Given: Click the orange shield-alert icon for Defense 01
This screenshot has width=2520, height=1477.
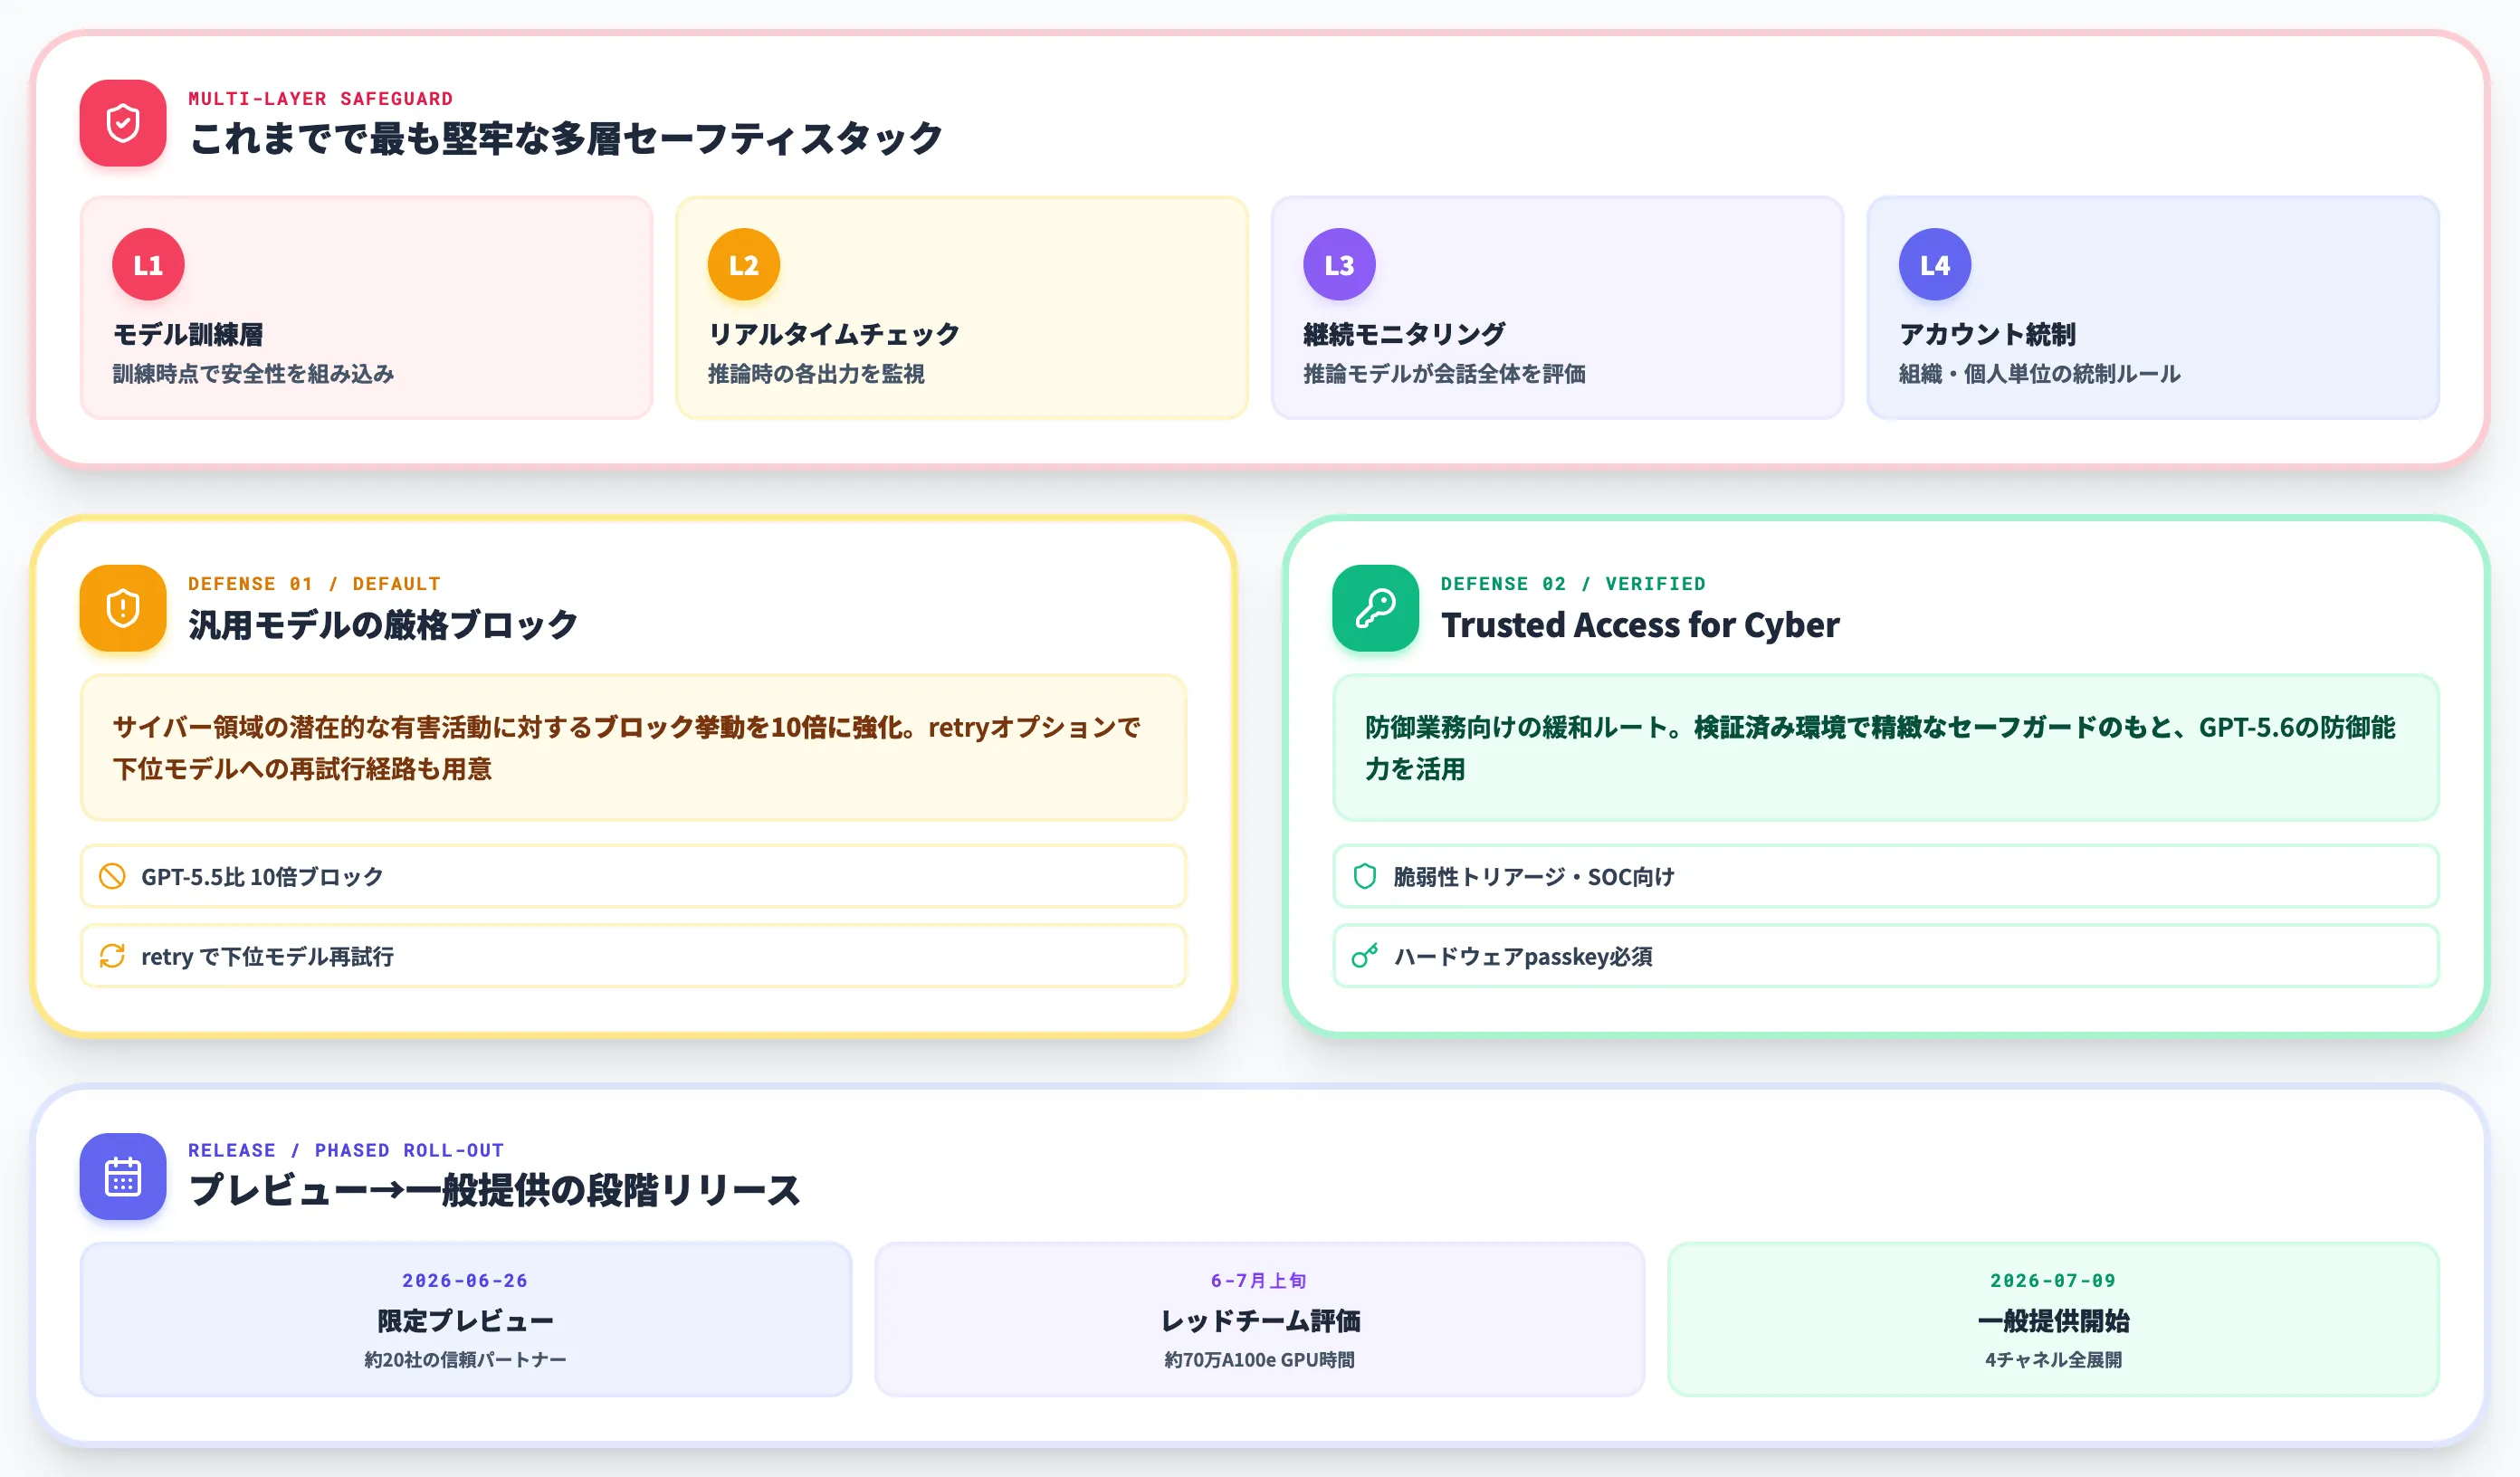Looking at the screenshot, I should pos(123,608).
